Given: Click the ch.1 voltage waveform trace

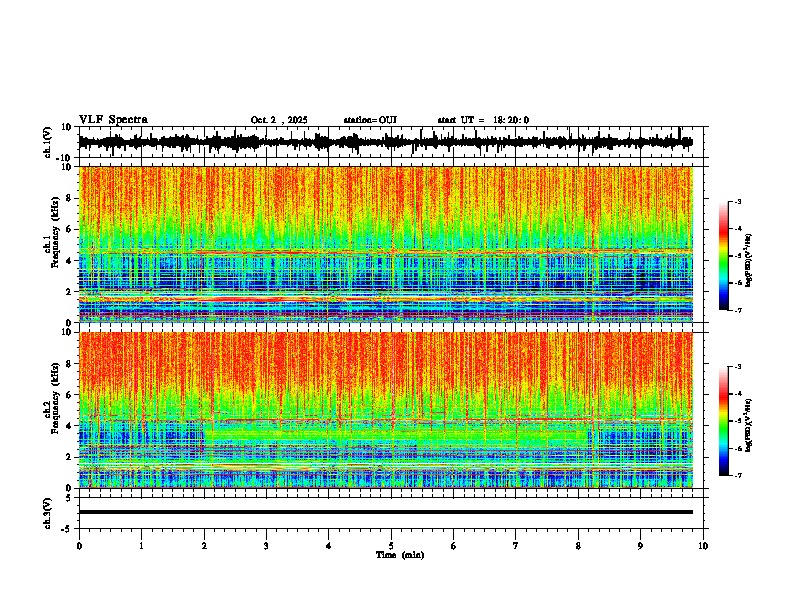Looking at the screenshot, I should pos(385,142).
